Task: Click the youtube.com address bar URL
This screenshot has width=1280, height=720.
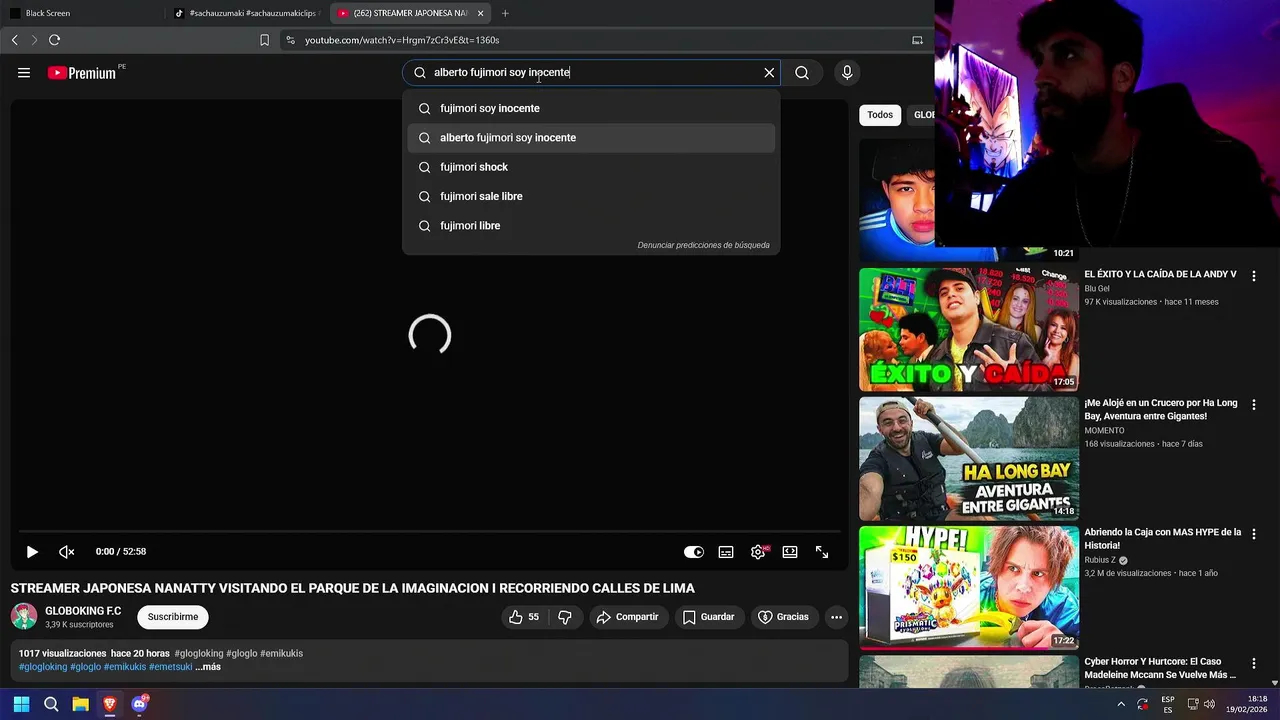Action: coord(402,40)
